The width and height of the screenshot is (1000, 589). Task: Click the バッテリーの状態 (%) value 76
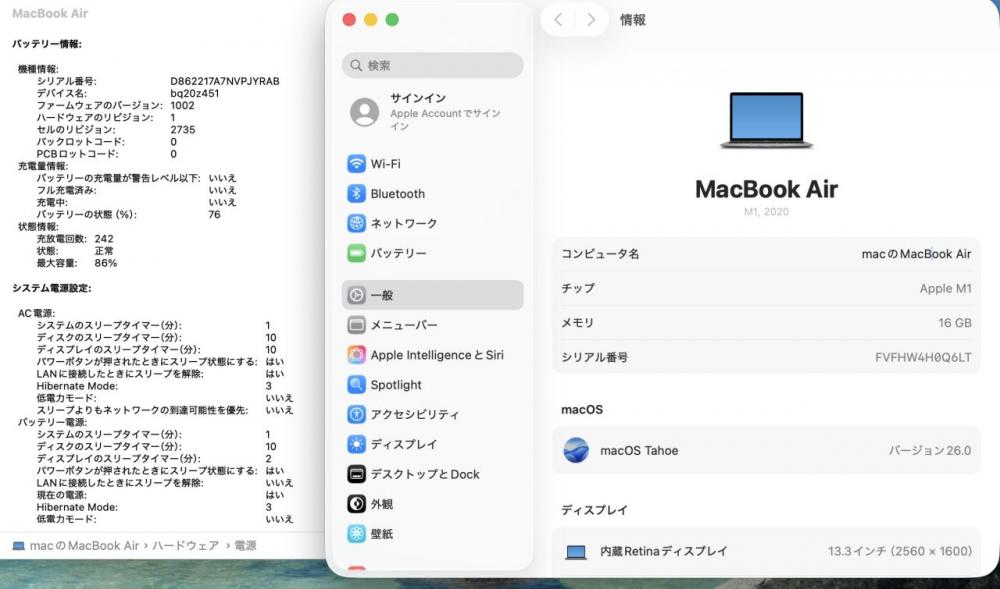pos(214,214)
